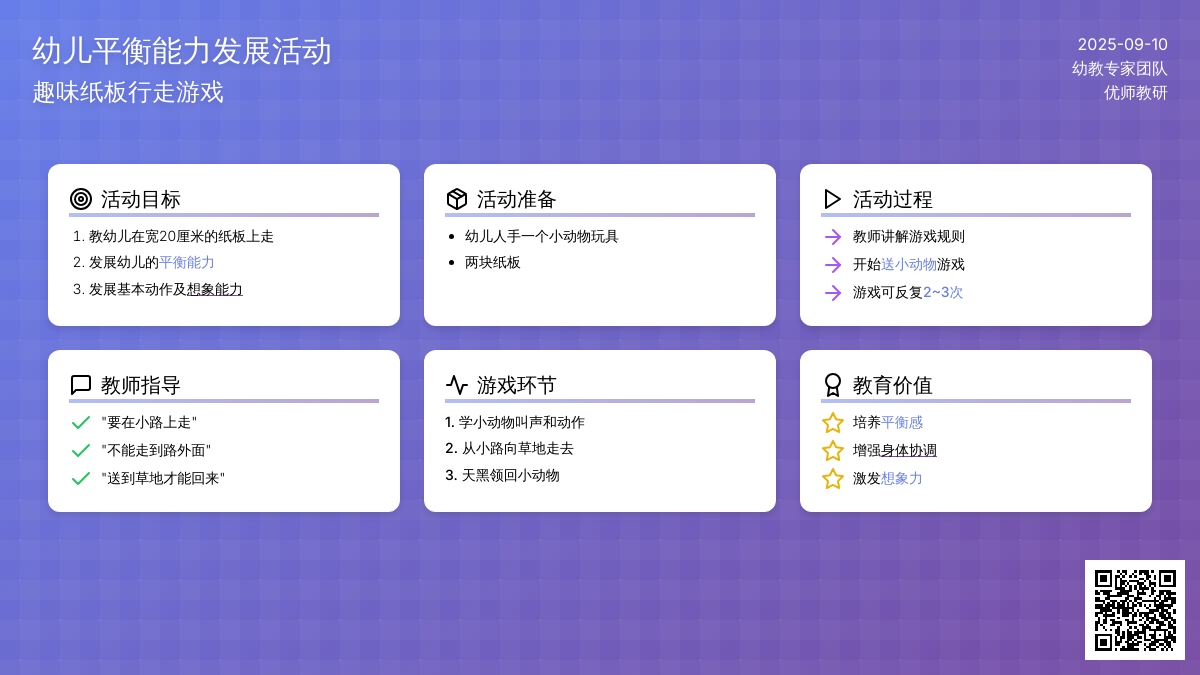Viewport: 1200px width, 675px height.
Task: Select the 活动过程 card heading
Action: [892, 199]
